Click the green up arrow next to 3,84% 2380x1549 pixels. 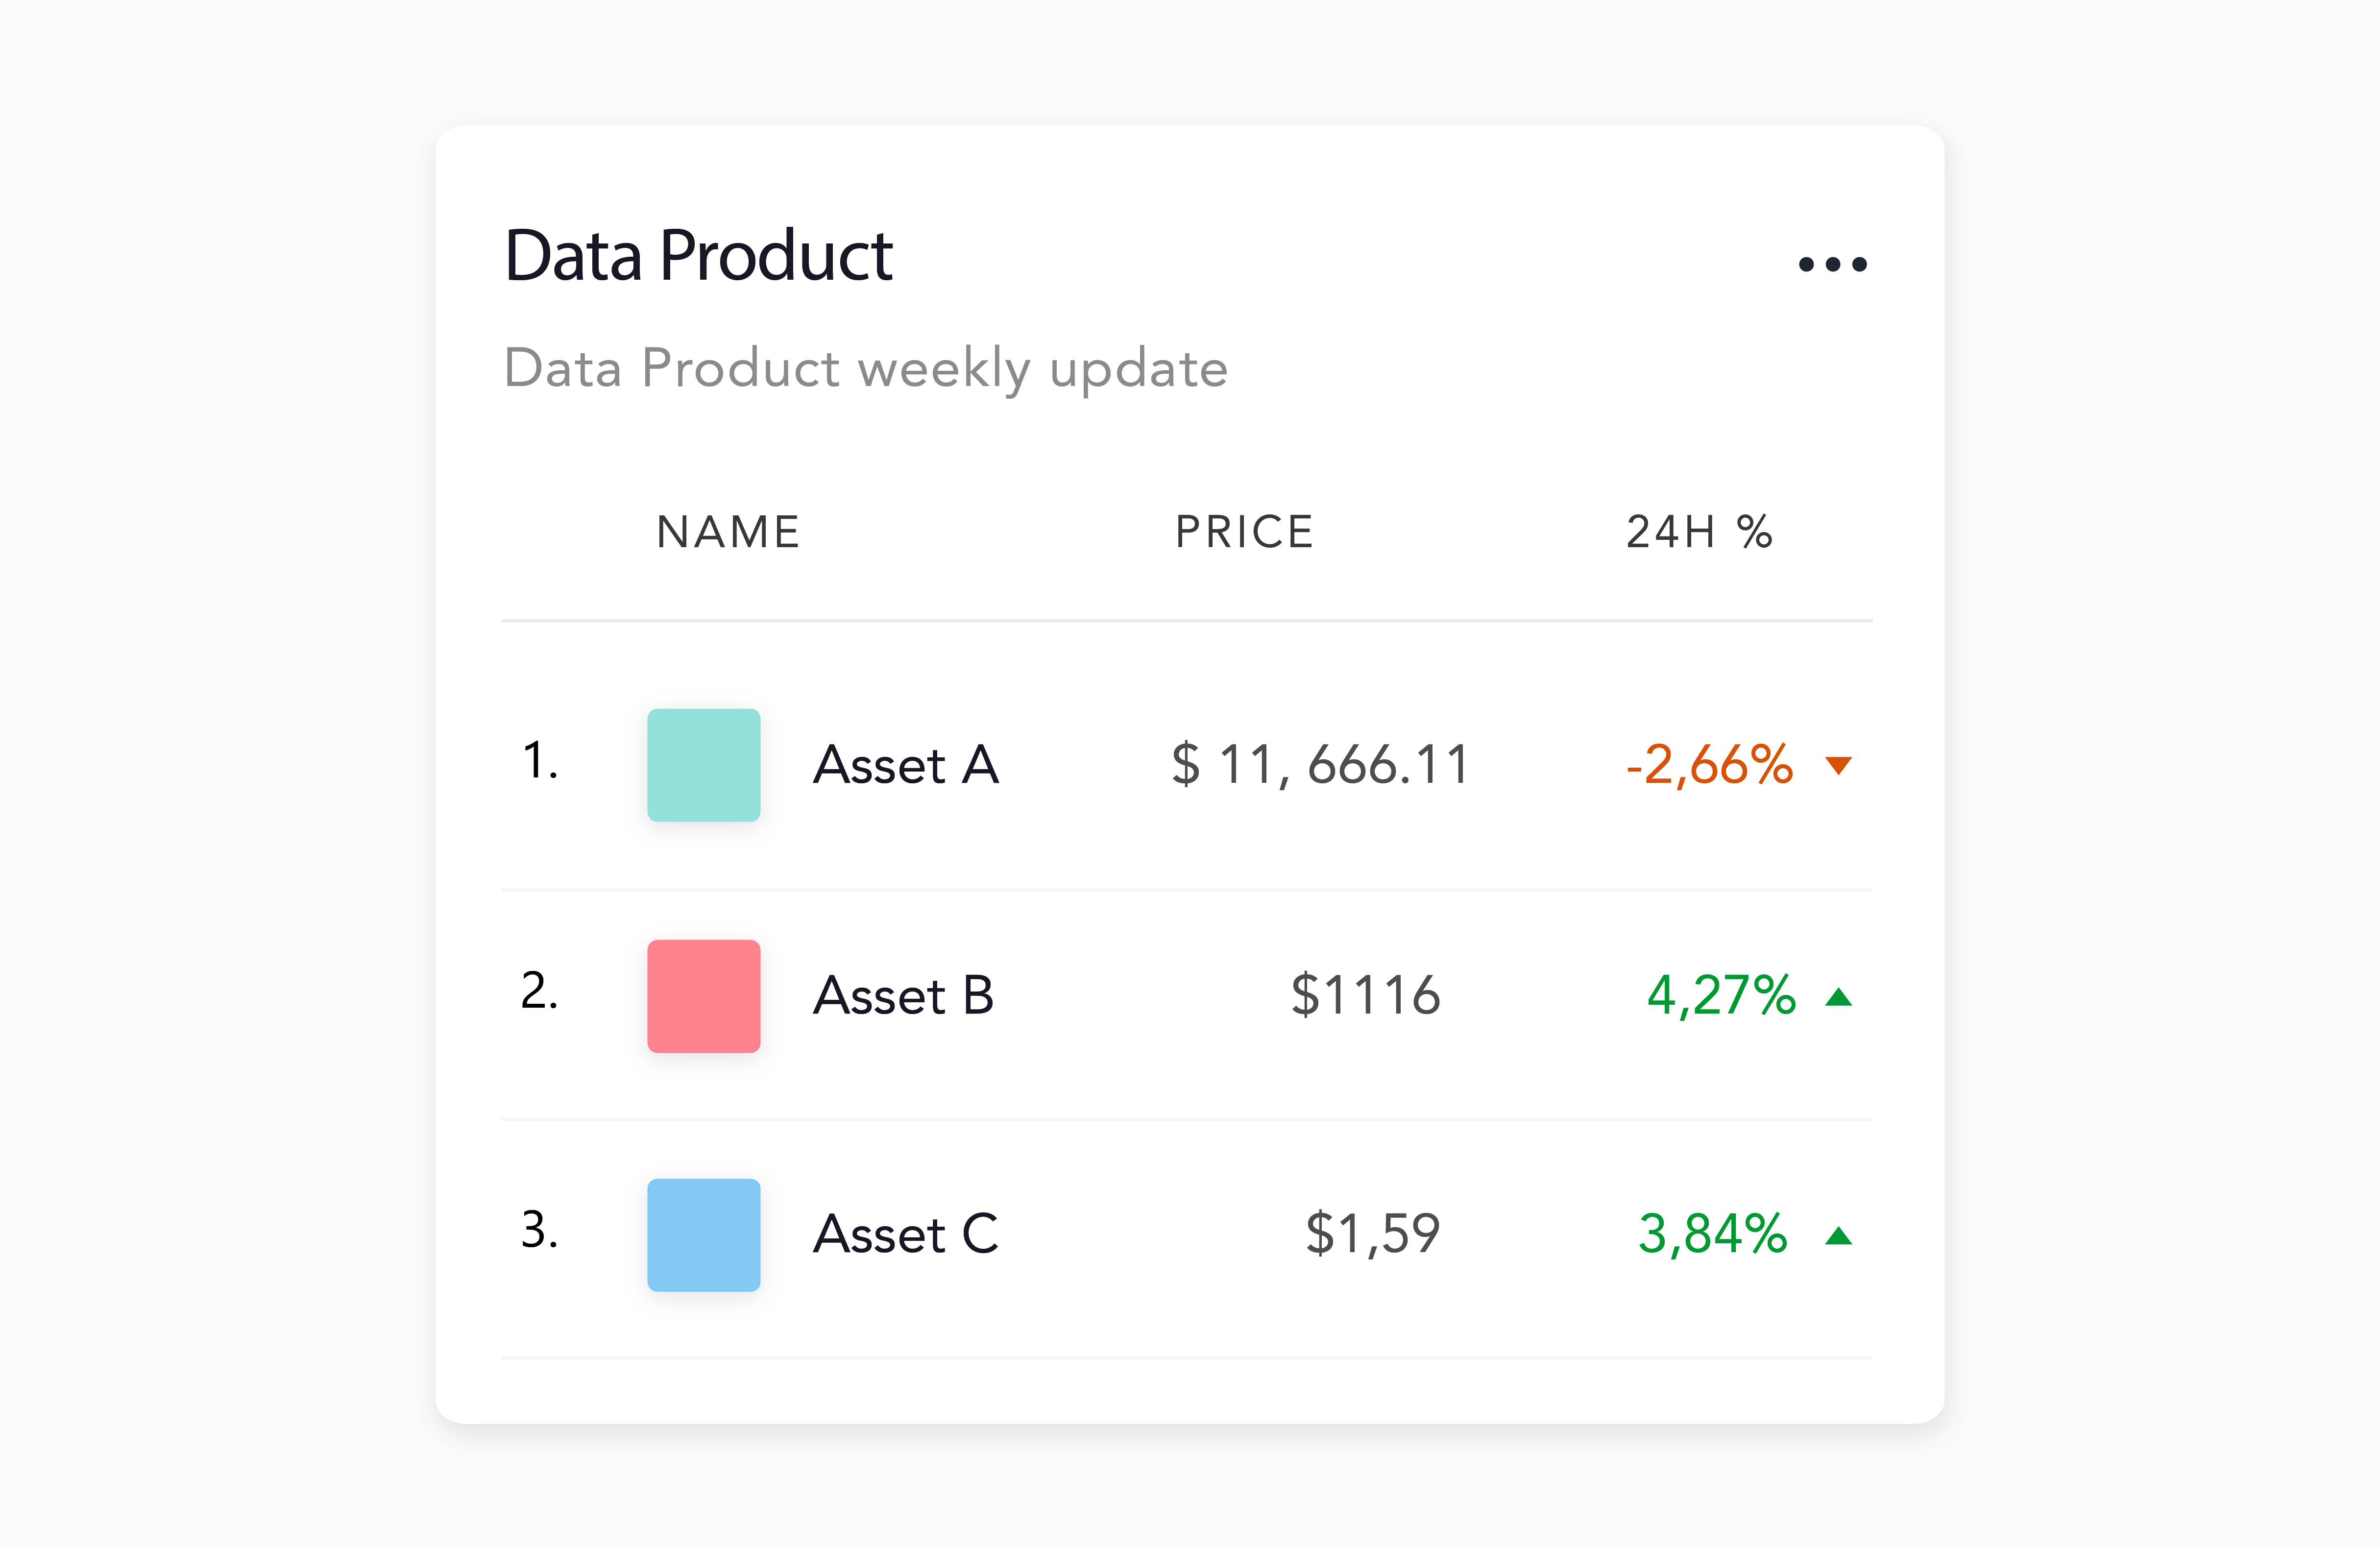click(x=1838, y=1237)
